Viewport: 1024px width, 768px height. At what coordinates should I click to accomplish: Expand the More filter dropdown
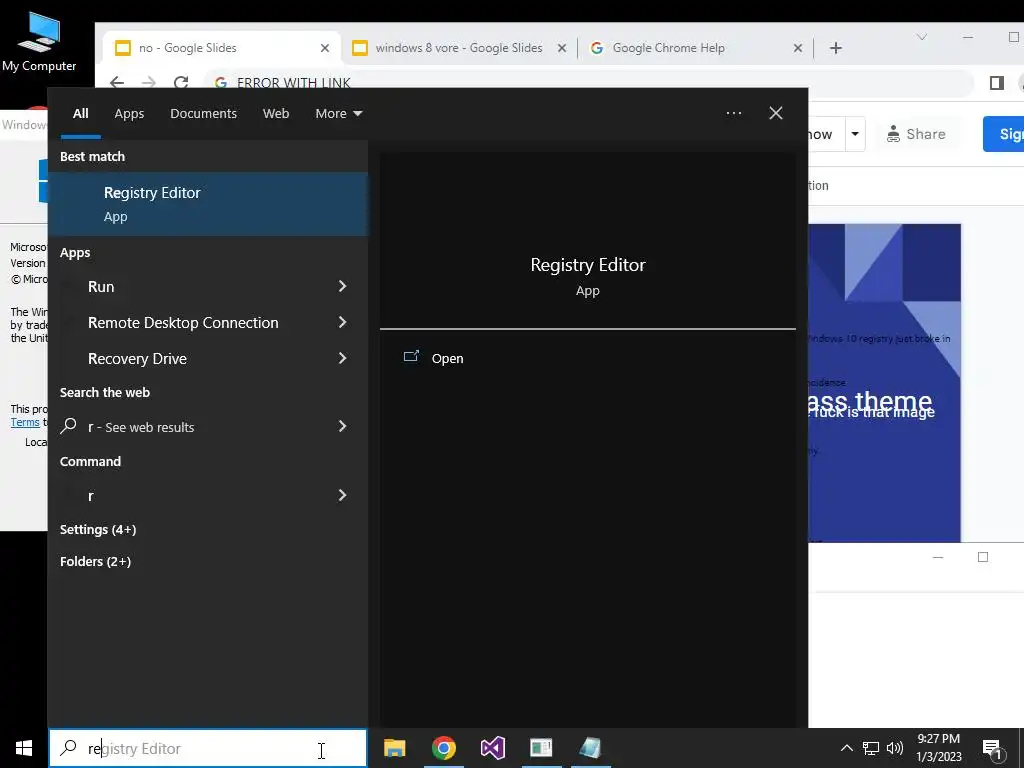click(x=338, y=114)
